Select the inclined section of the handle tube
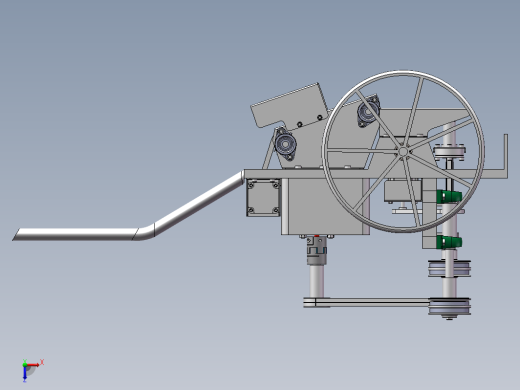Image resolution: width=520 pixels, height=390 pixels. 199,203
